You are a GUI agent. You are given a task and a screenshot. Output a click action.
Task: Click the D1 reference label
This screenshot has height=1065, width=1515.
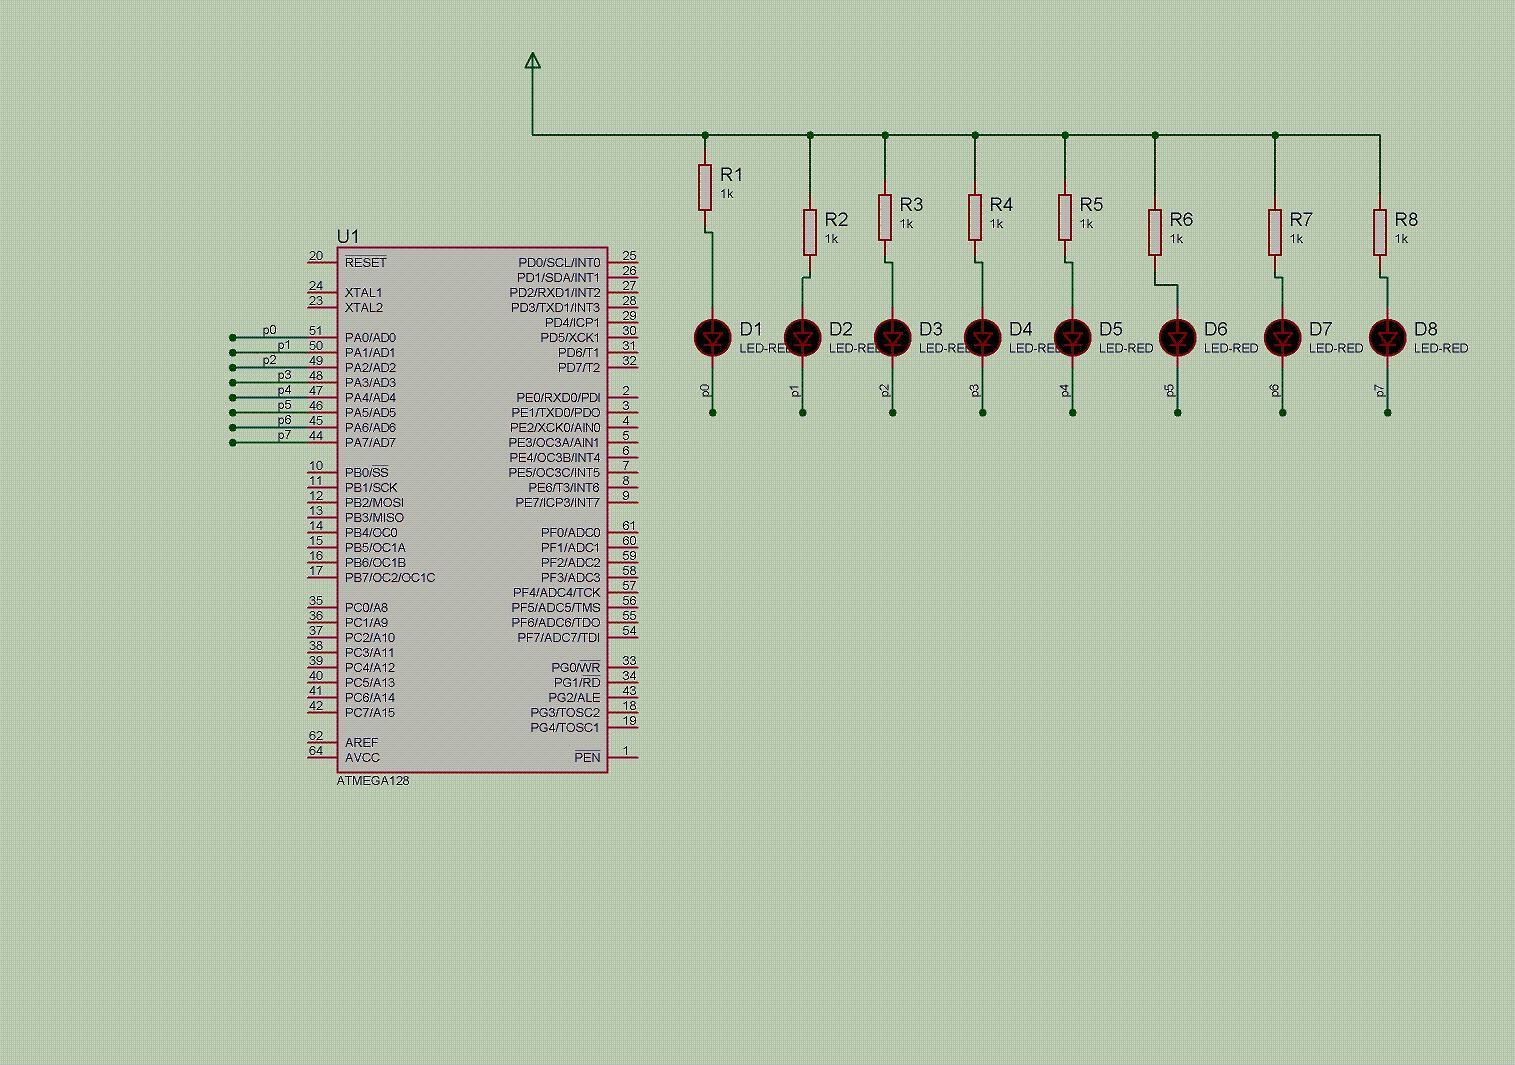click(751, 329)
